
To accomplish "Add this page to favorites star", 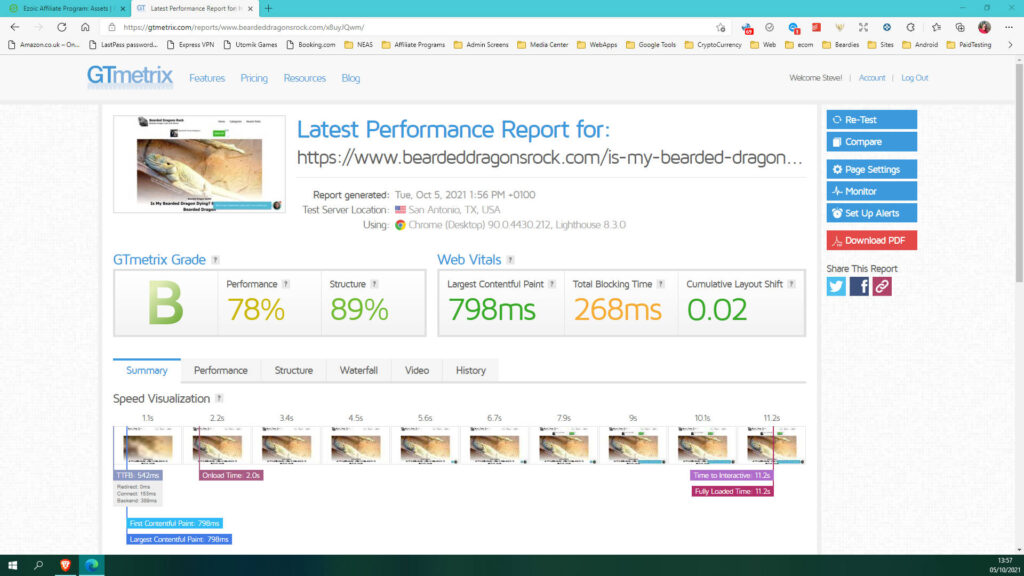I will pyautogui.click(x=720, y=27).
